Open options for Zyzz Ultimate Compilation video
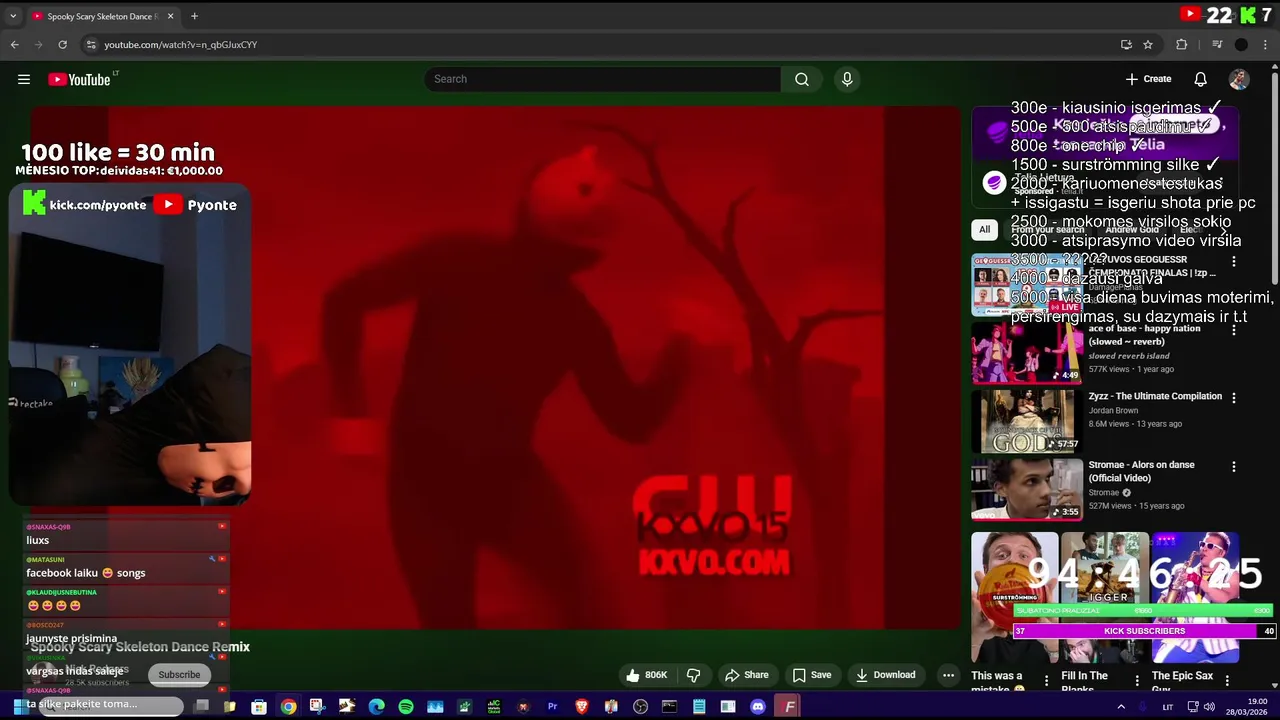Viewport: 1280px width, 720px height. click(1234, 397)
